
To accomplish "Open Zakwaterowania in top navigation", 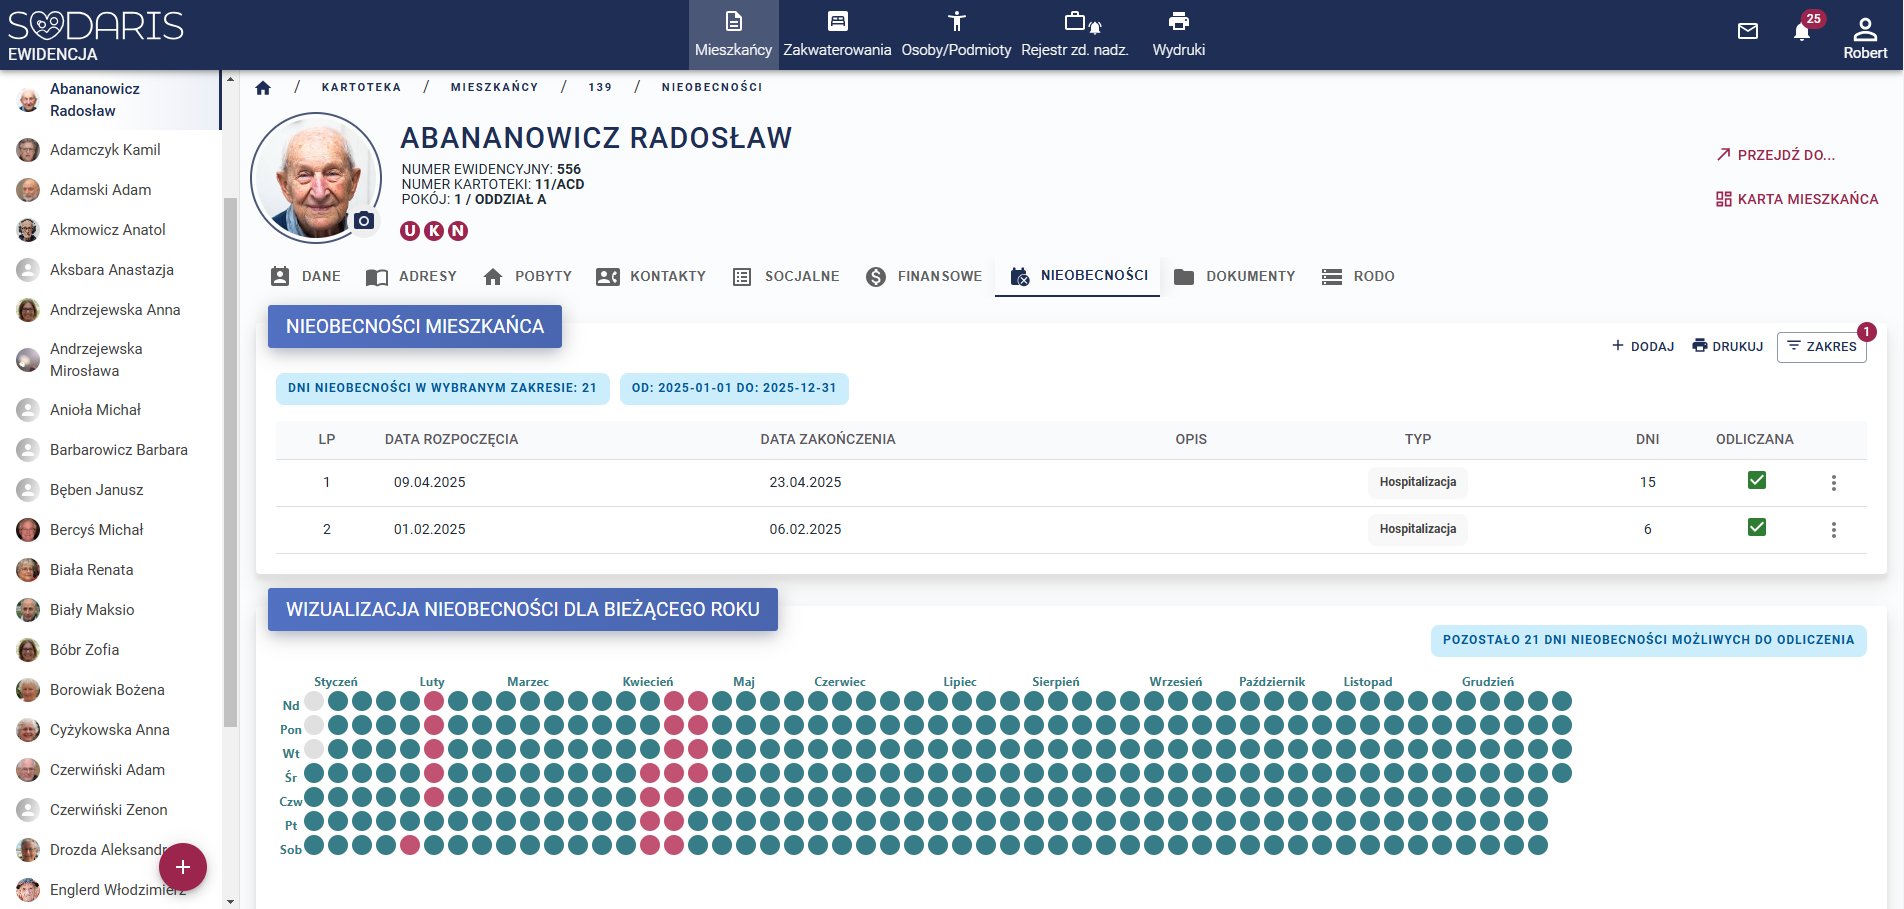I will [837, 34].
